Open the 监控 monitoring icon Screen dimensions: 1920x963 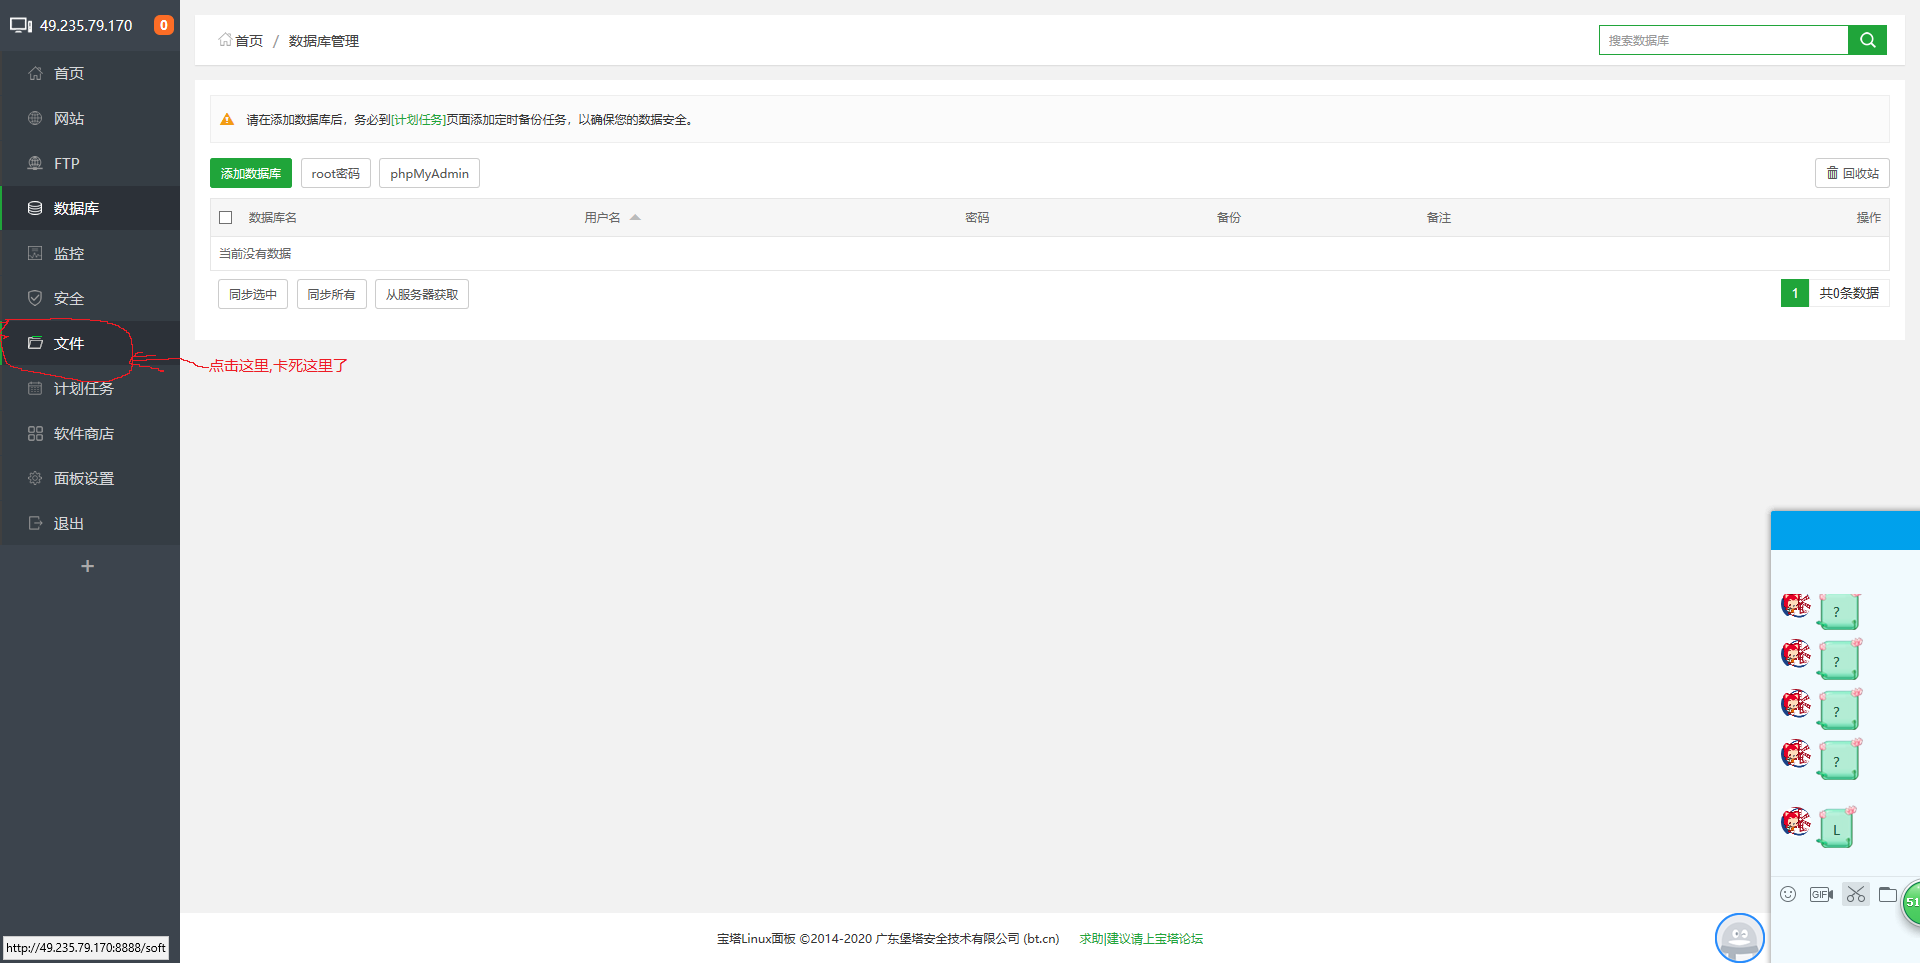(35, 253)
